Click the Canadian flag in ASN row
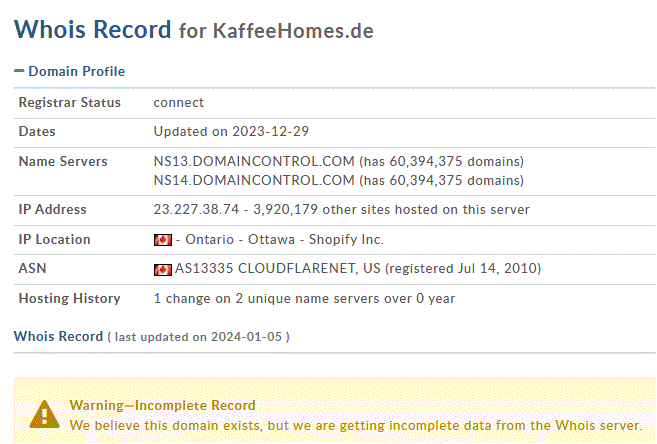Screen dimensions: 657x444 163,270
